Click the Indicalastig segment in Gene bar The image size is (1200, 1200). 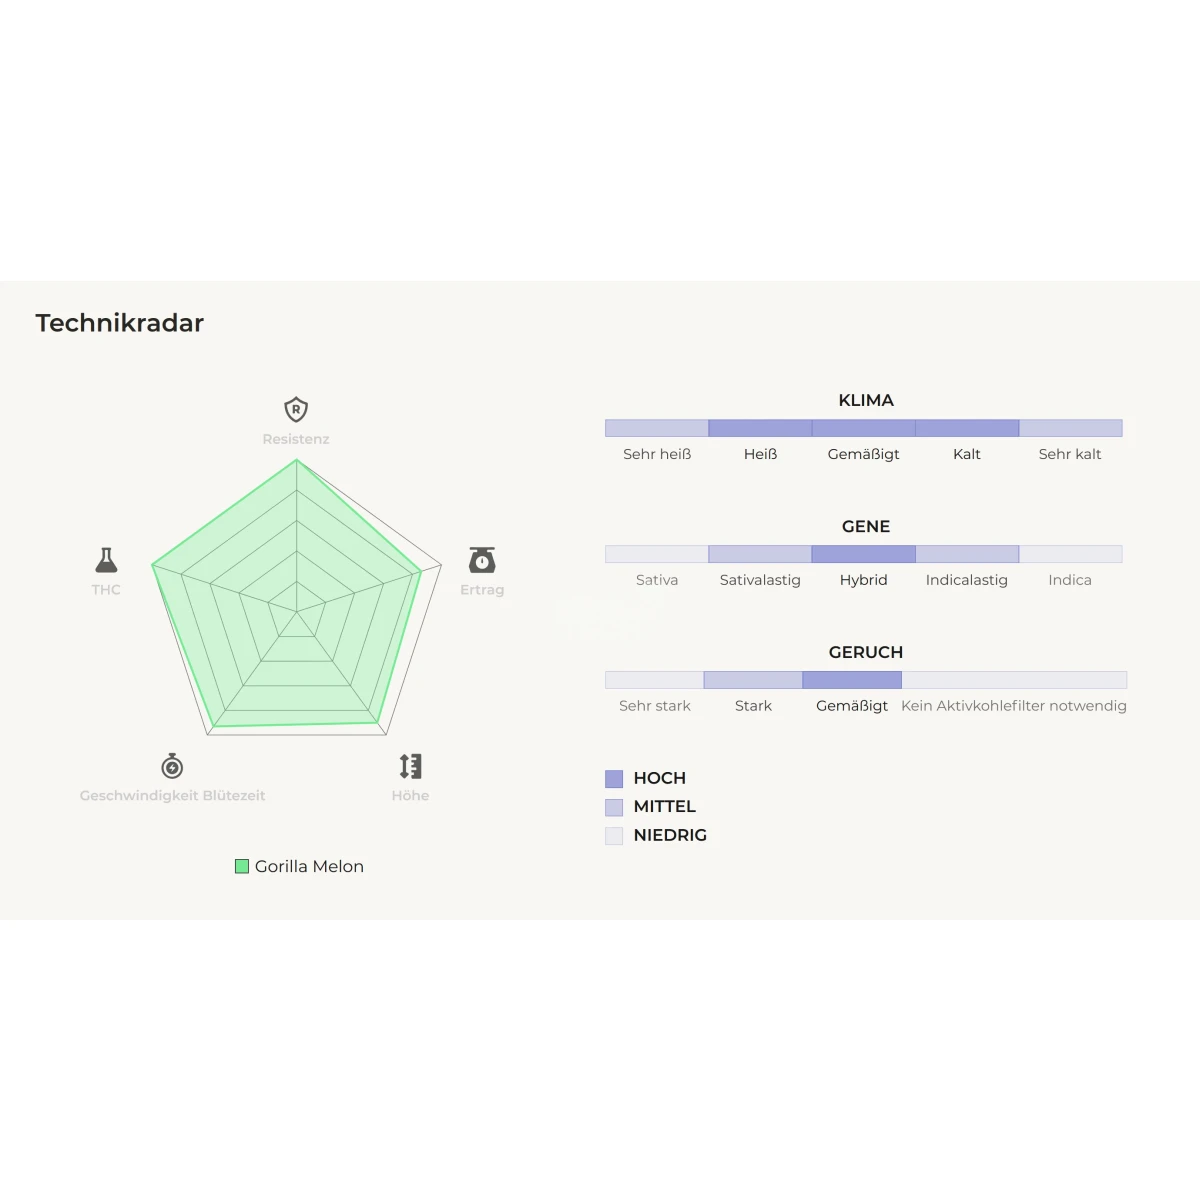coord(967,554)
